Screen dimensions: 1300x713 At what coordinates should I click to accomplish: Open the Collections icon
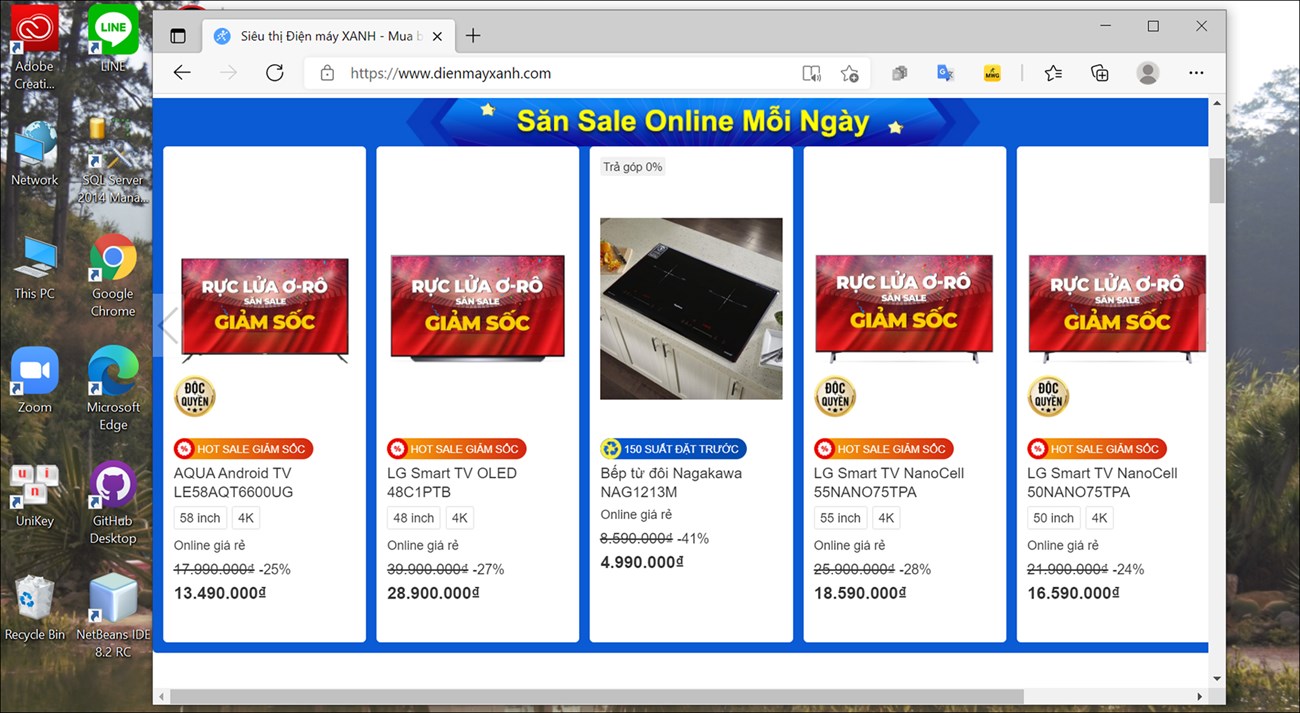pos(1100,73)
